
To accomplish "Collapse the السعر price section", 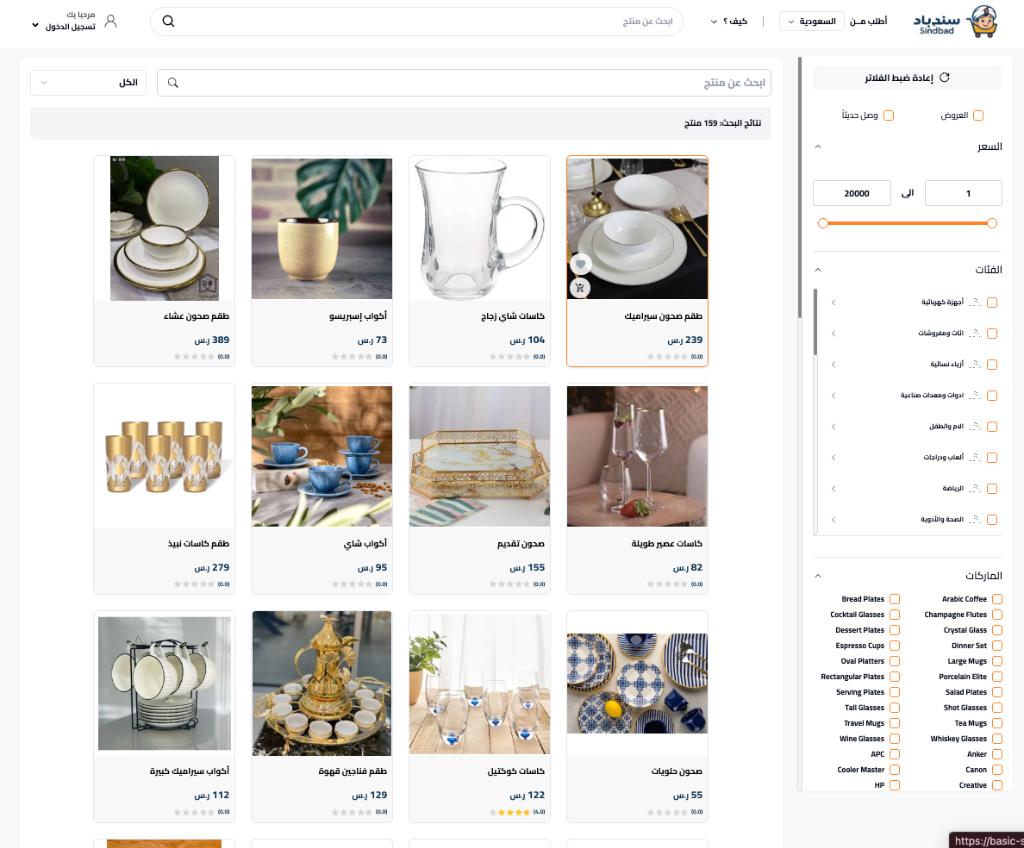I will (x=818, y=146).
